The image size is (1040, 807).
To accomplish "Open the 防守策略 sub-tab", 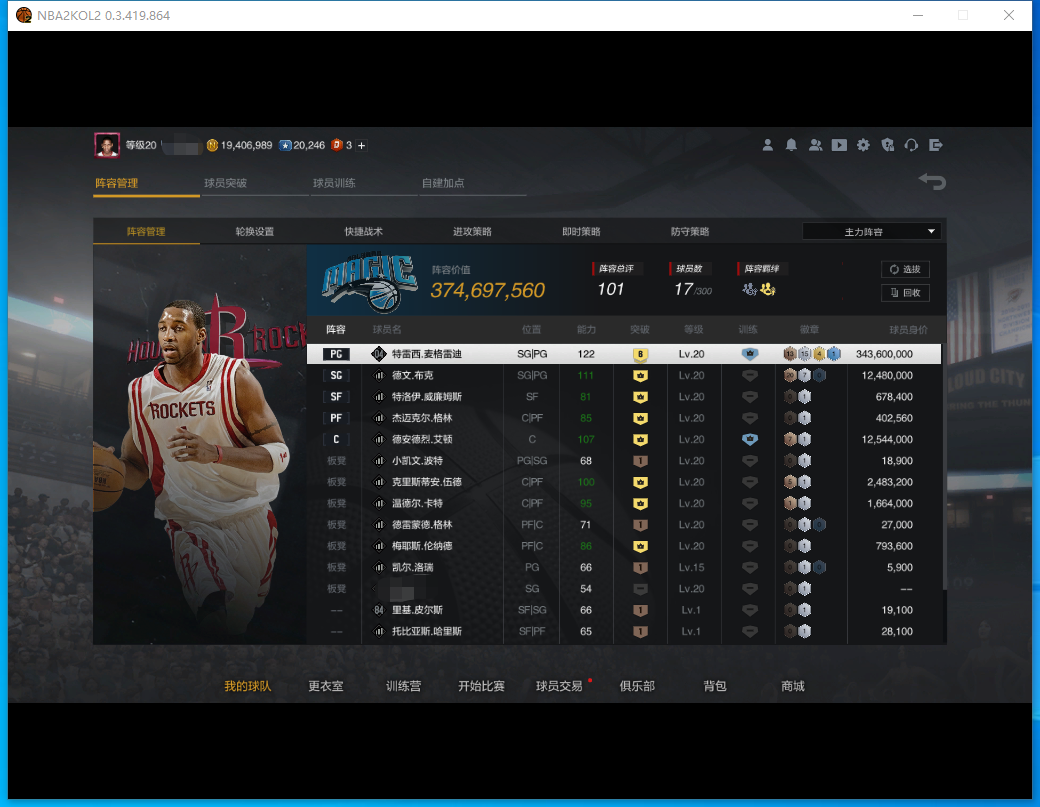I will [x=690, y=231].
